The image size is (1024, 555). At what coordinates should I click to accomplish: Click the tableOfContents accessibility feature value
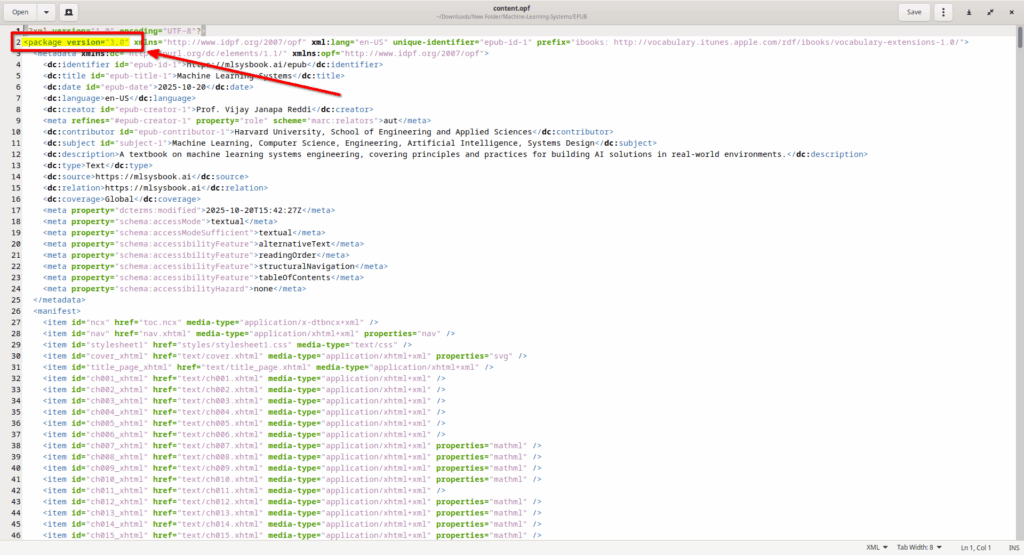click(295, 278)
